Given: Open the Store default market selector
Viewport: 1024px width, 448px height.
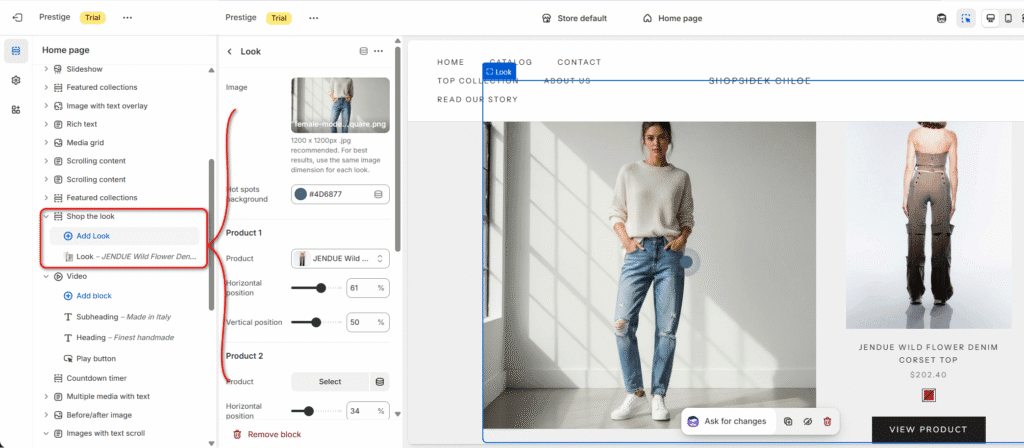Looking at the screenshot, I should point(574,18).
